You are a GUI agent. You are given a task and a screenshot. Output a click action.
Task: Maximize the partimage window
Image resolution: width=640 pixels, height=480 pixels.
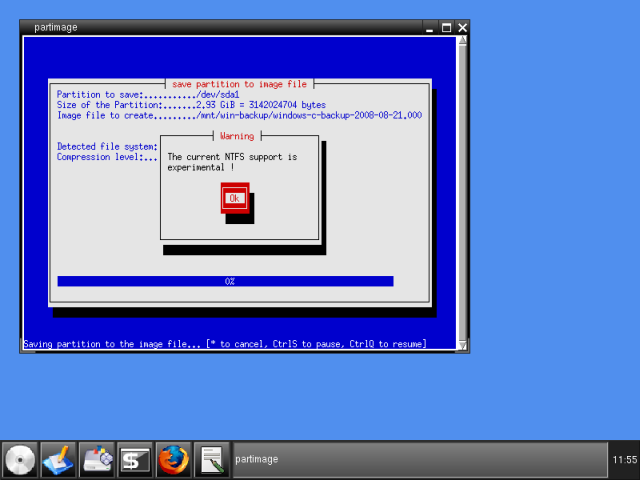click(x=446, y=28)
